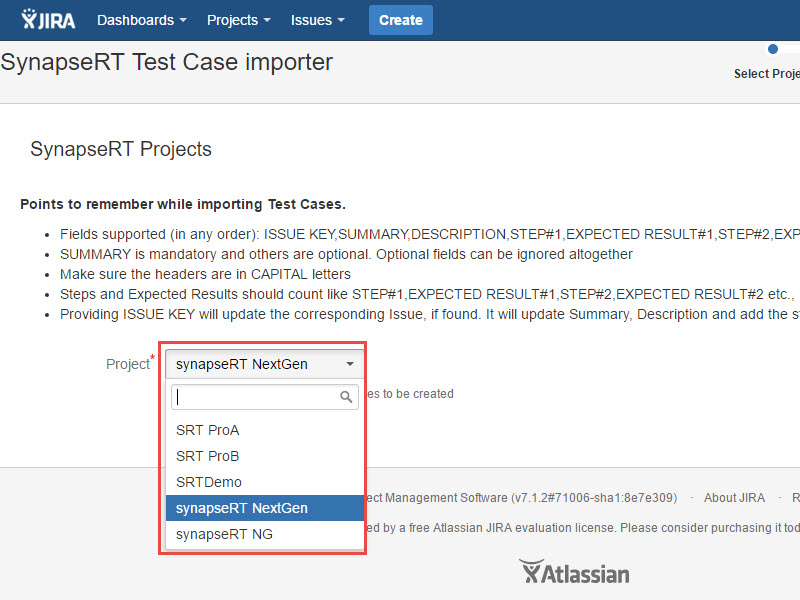Open the About JIRA link
The height and width of the screenshot is (600, 800).
pos(734,498)
